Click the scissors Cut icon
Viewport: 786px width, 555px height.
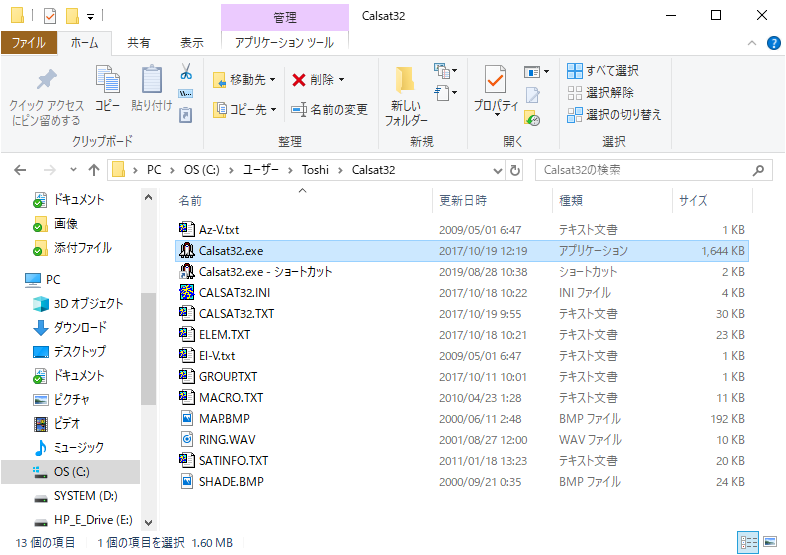point(186,71)
